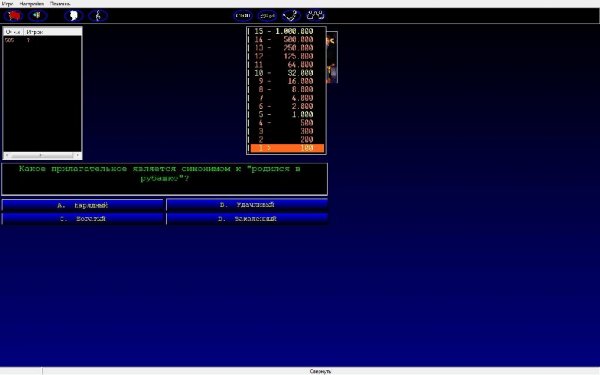Click the horizontal scrollbar in the players panel
This screenshot has height=375, width=600.
(42, 155)
